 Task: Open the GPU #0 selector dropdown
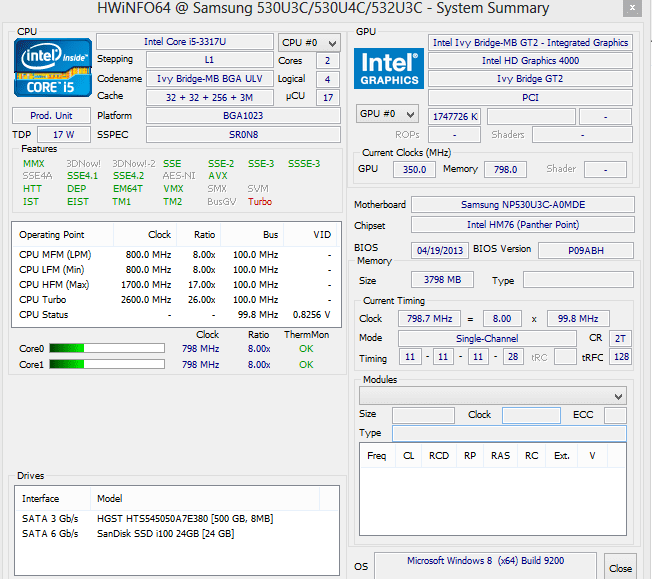pyautogui.click(x=387, y=114)
